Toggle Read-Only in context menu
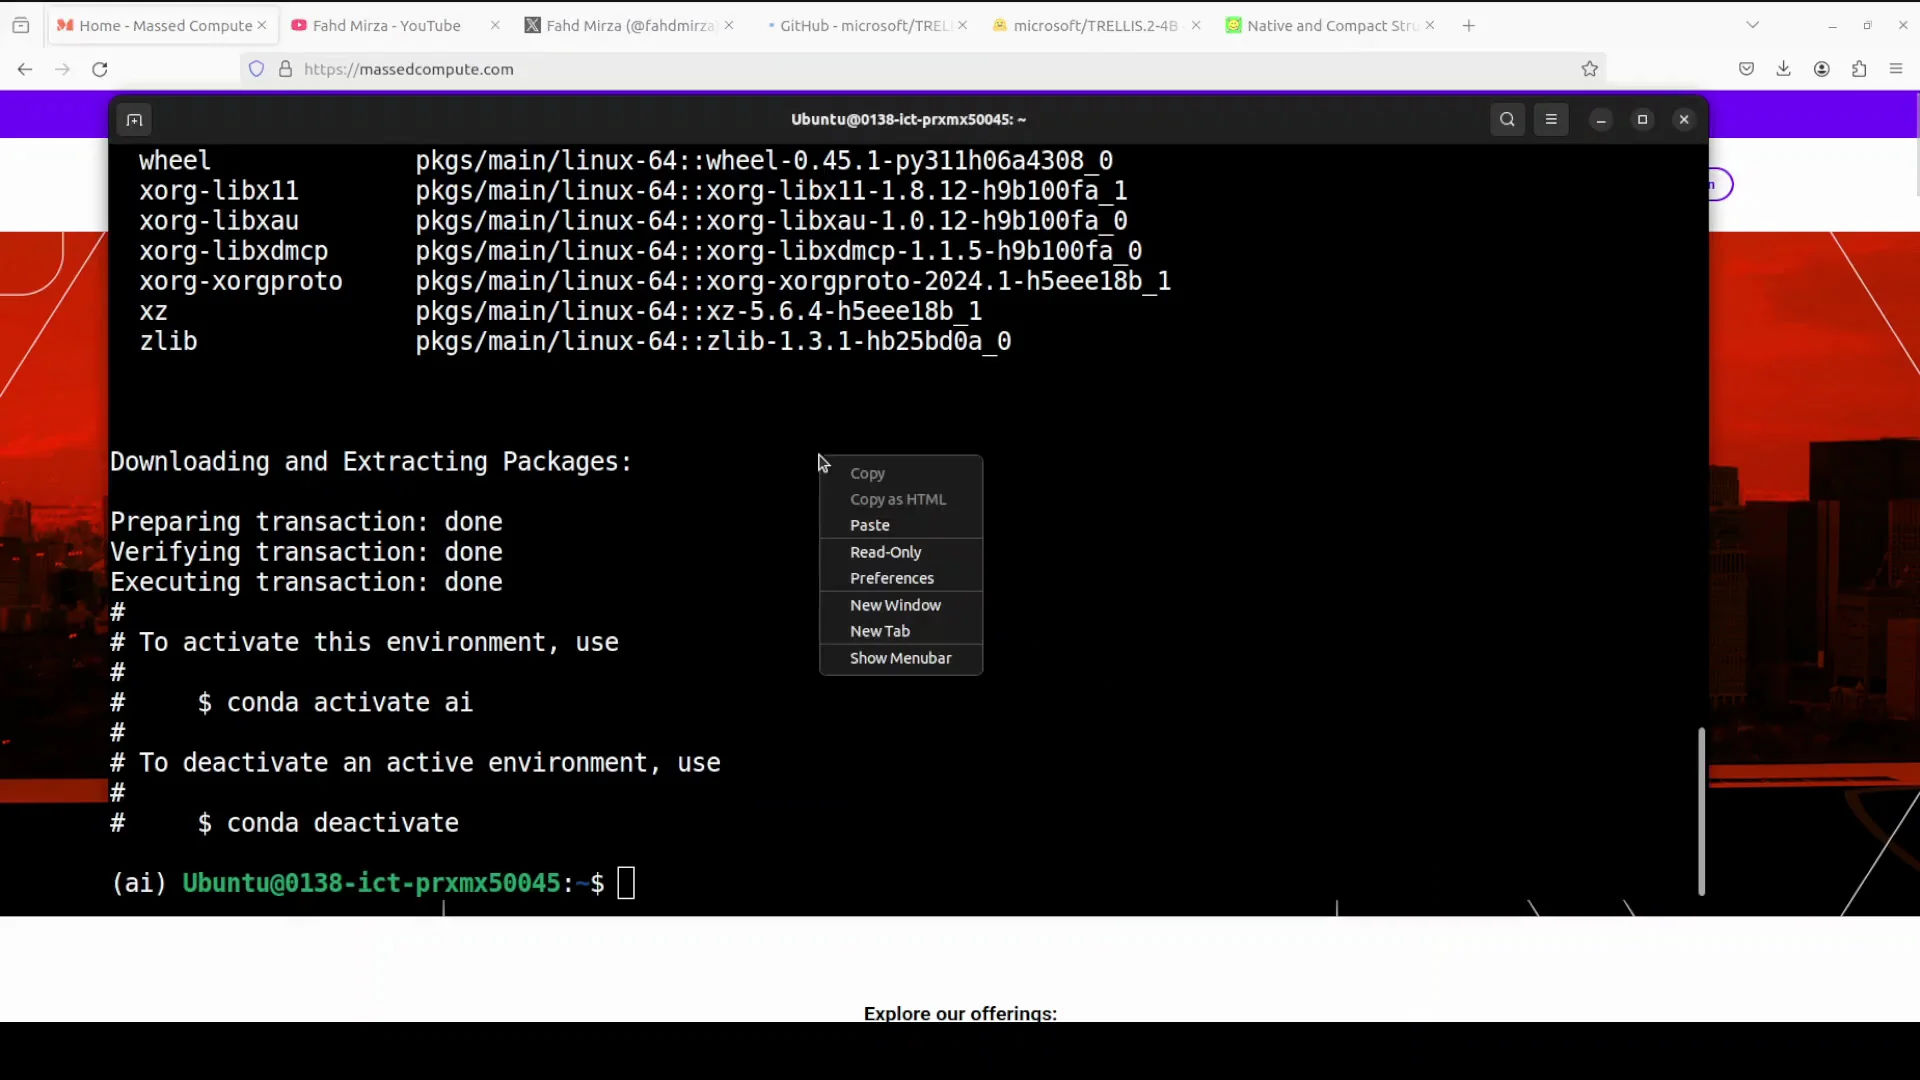 (x=885, y=552)
